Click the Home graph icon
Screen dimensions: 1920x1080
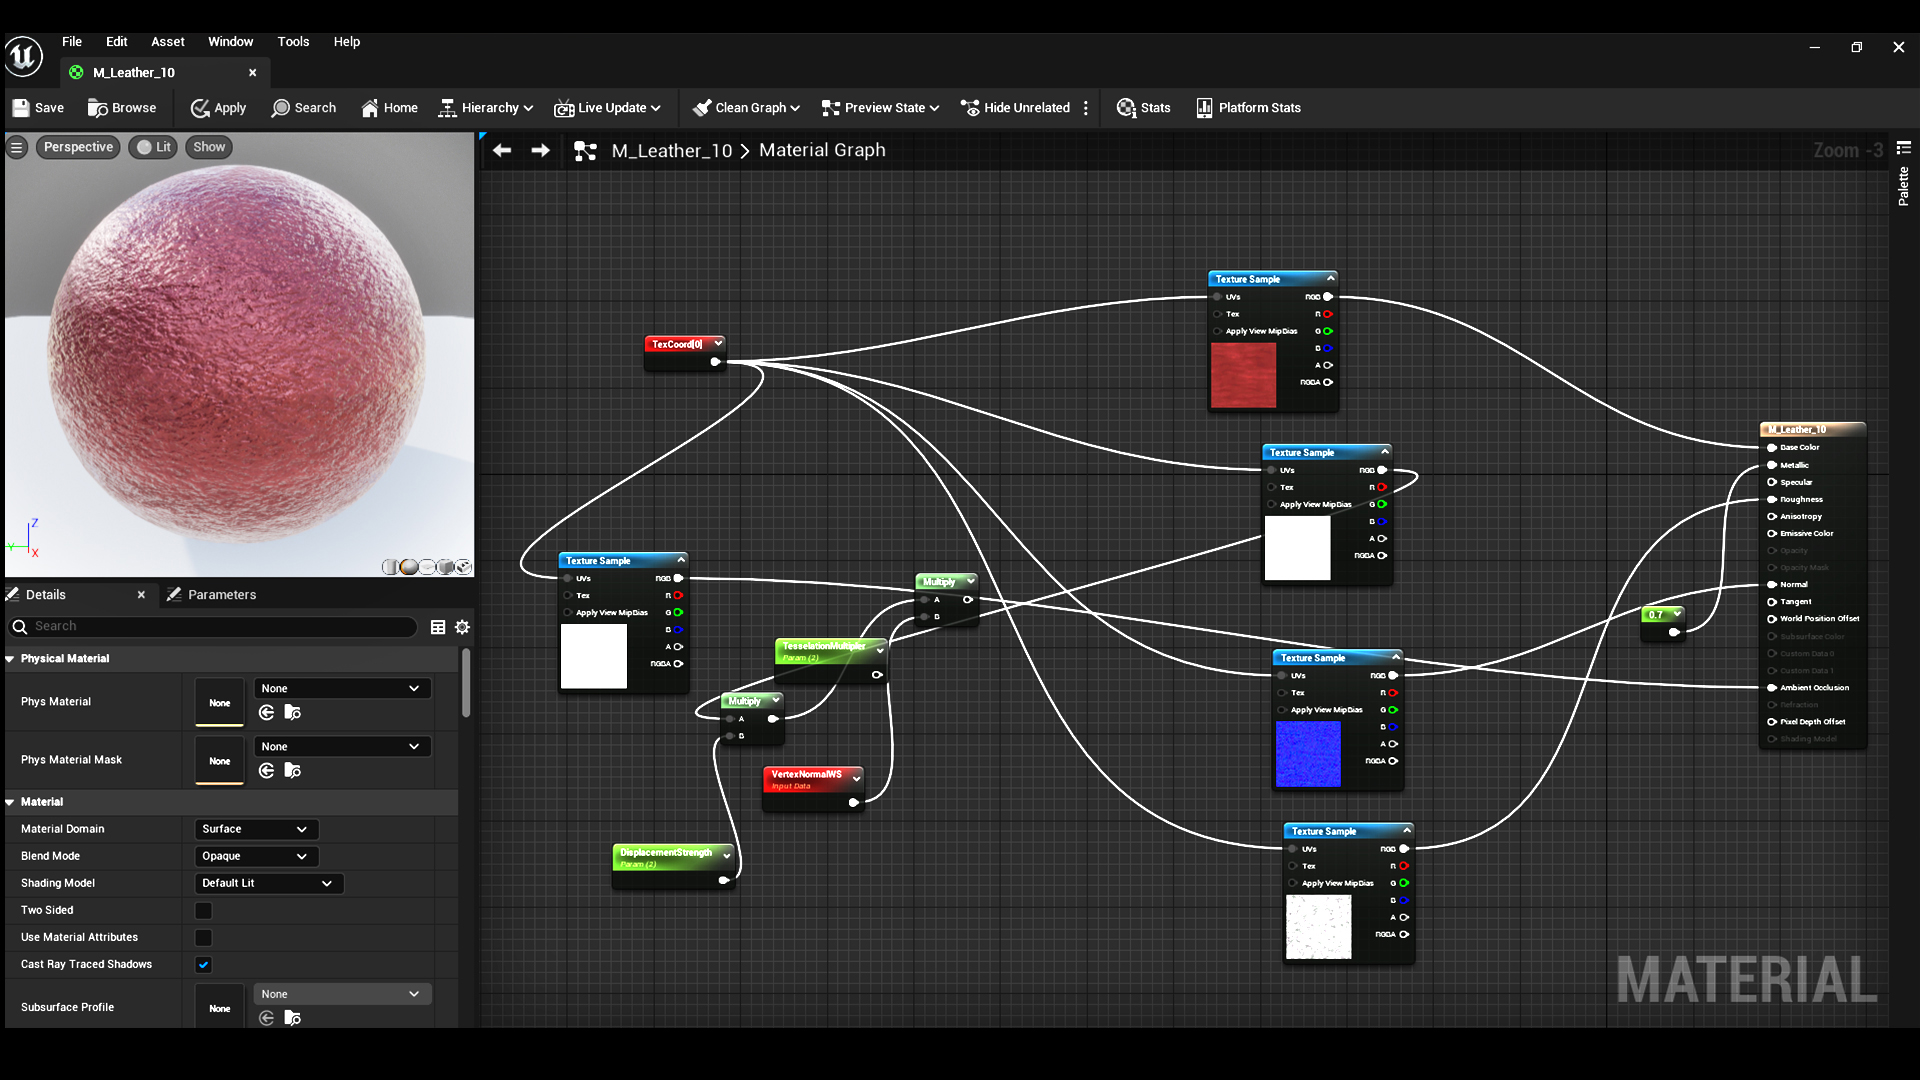point(370,108)
